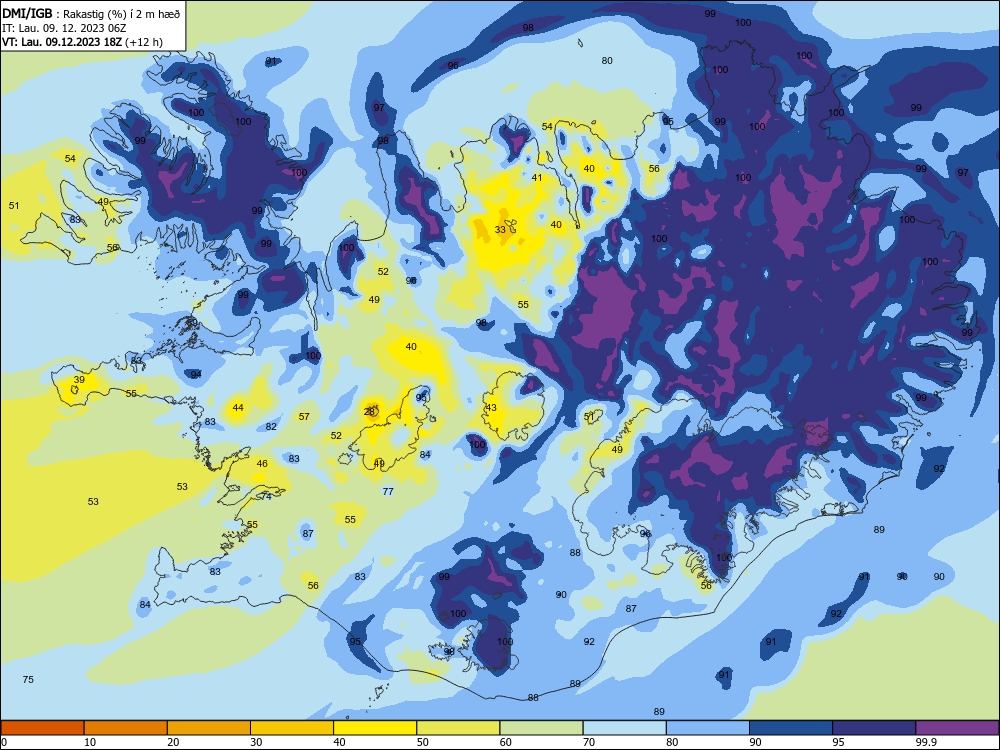Click the dark orange 0–10 legend swatch
This screenshot has height=750, width=1000.
42,728
